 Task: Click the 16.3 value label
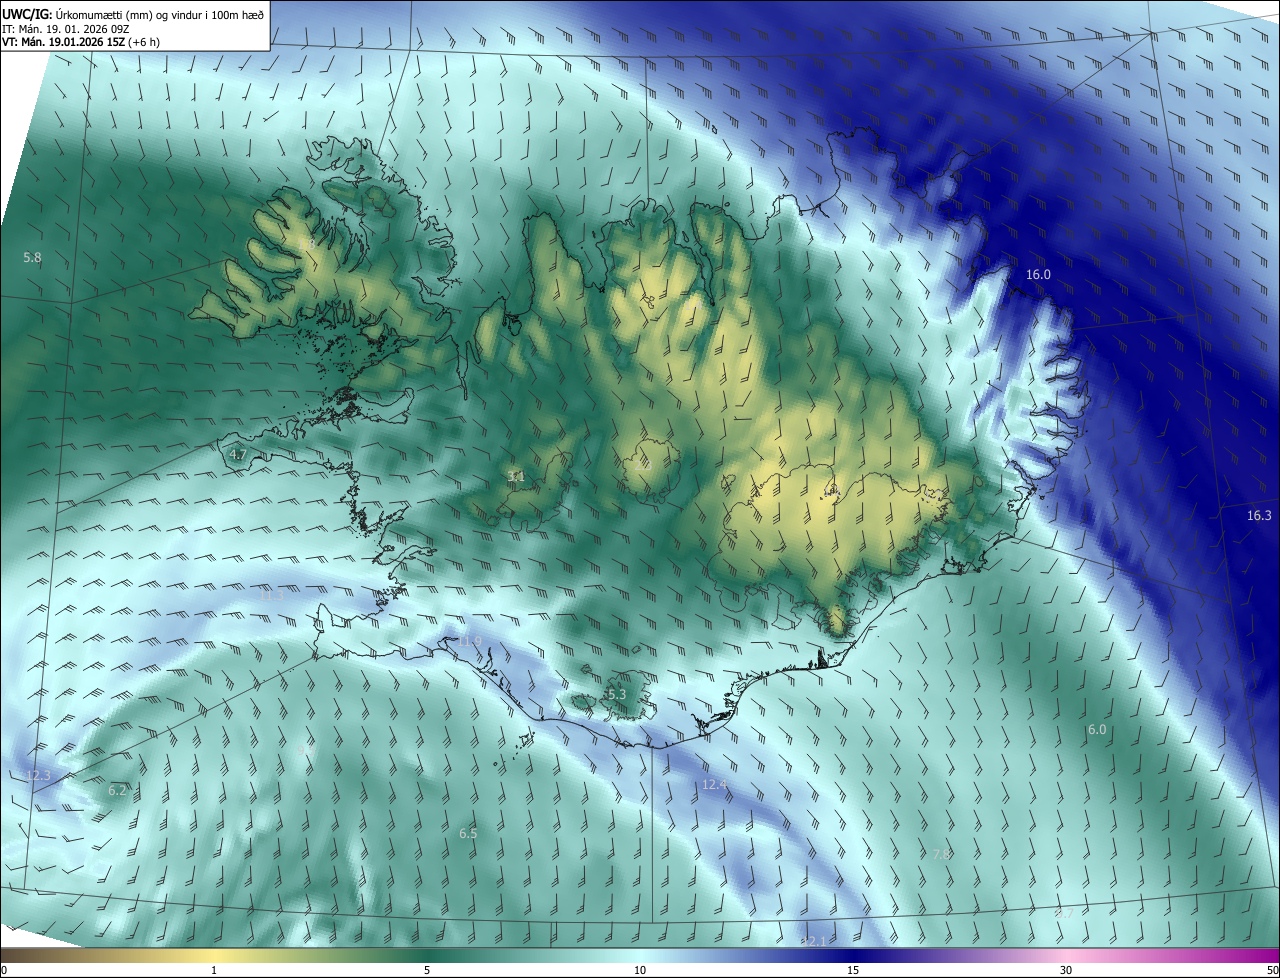pyautogui.click(x=1259, y=516)
